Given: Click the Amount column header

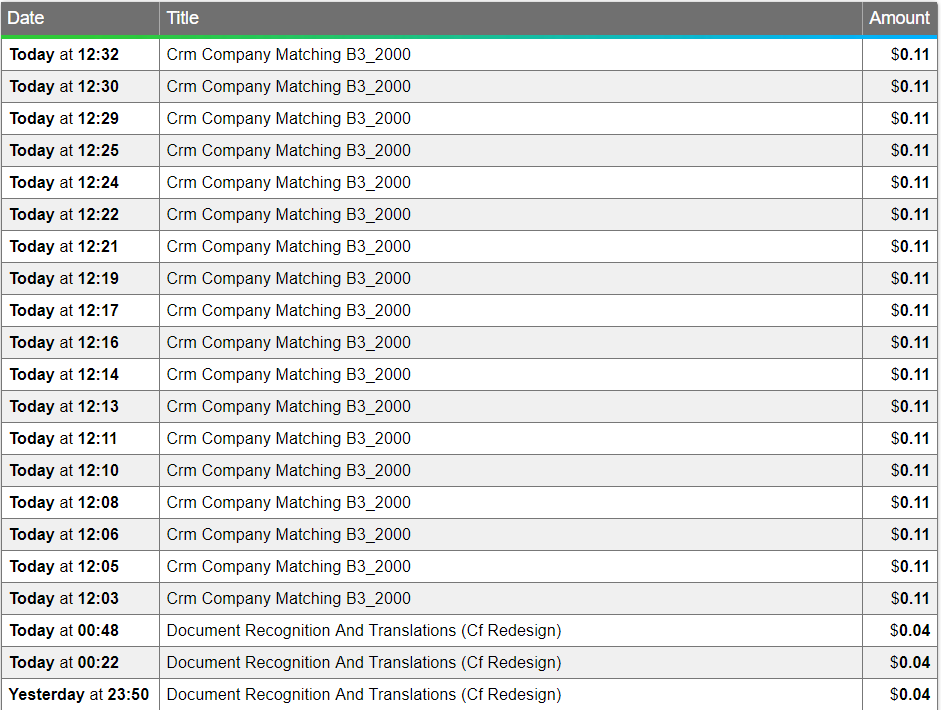Looking at the screenshot, I should (899, 18).
